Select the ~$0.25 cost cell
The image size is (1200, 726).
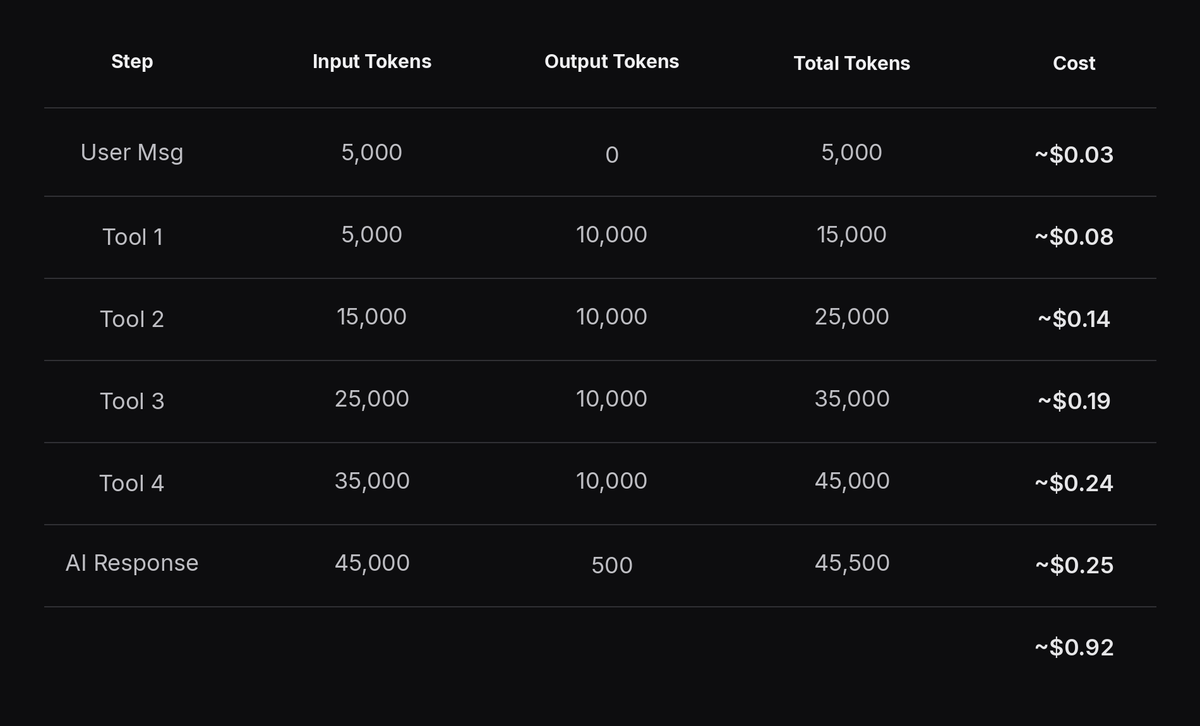pos(1074,565)
